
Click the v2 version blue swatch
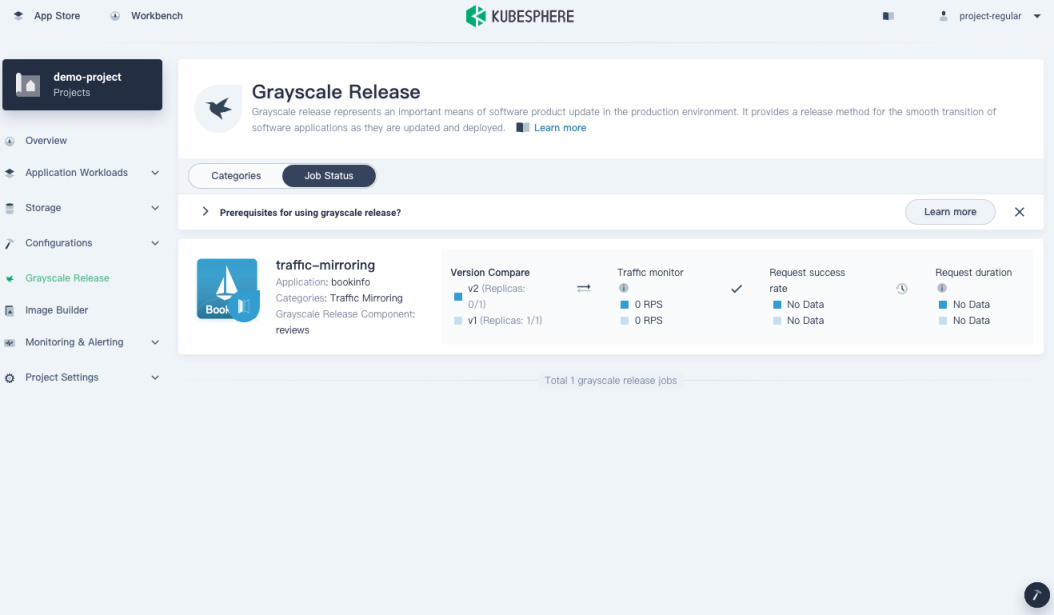point(458,296)
